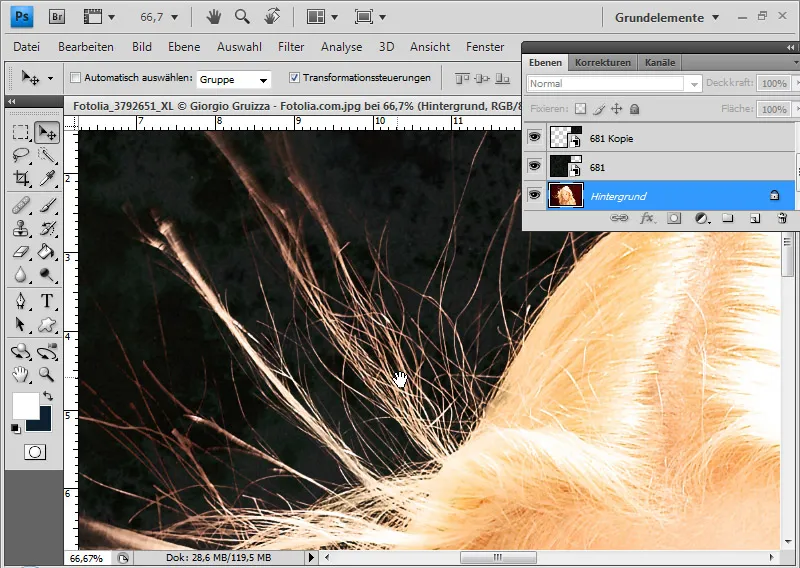Select the Eyedropper tool

47,178
